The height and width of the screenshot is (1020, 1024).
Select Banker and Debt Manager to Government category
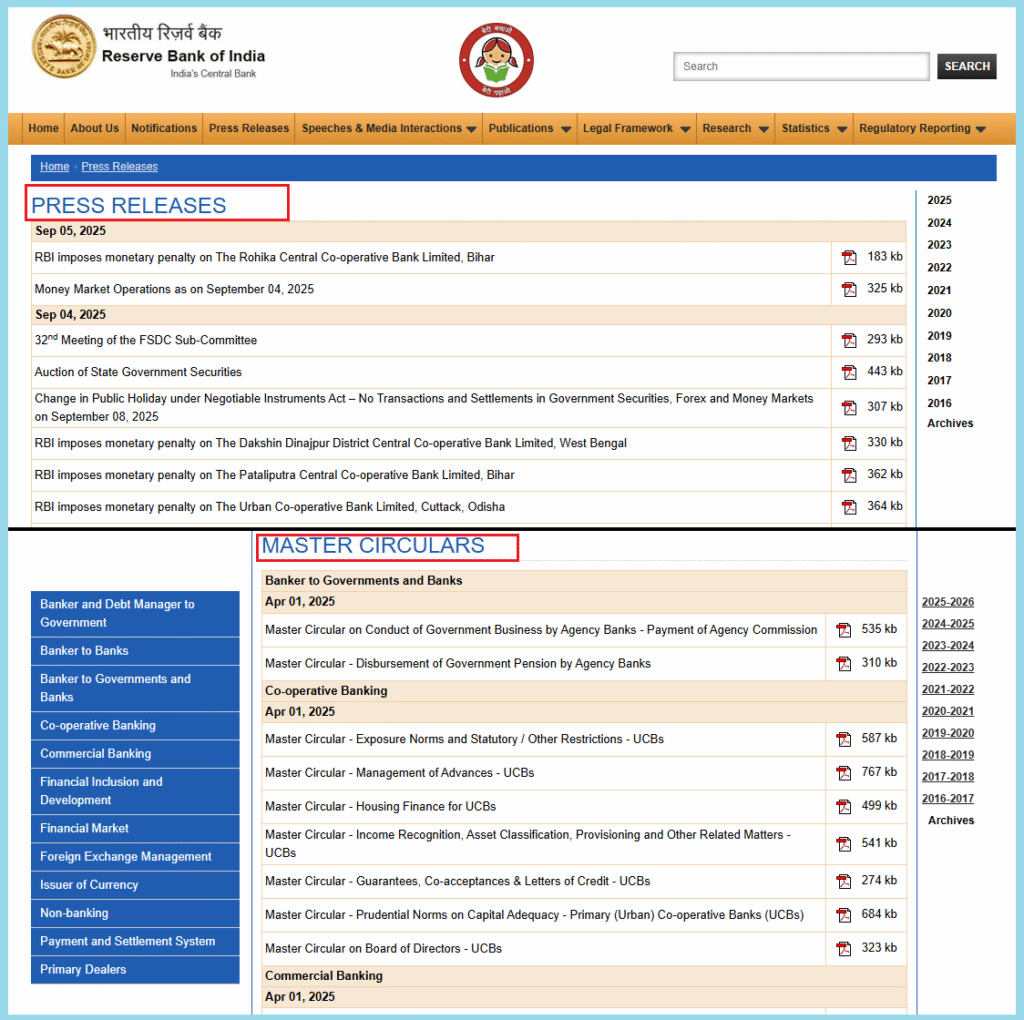pos(135,614)
